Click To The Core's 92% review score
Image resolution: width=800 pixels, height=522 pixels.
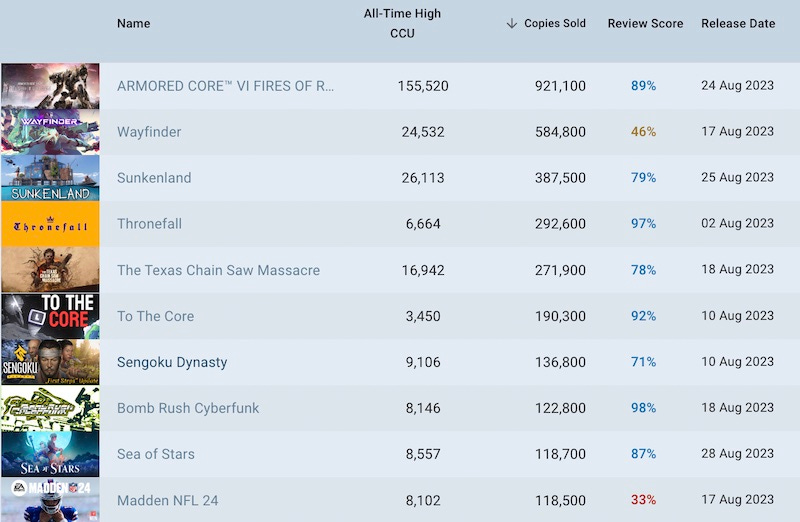pos(643,316)
